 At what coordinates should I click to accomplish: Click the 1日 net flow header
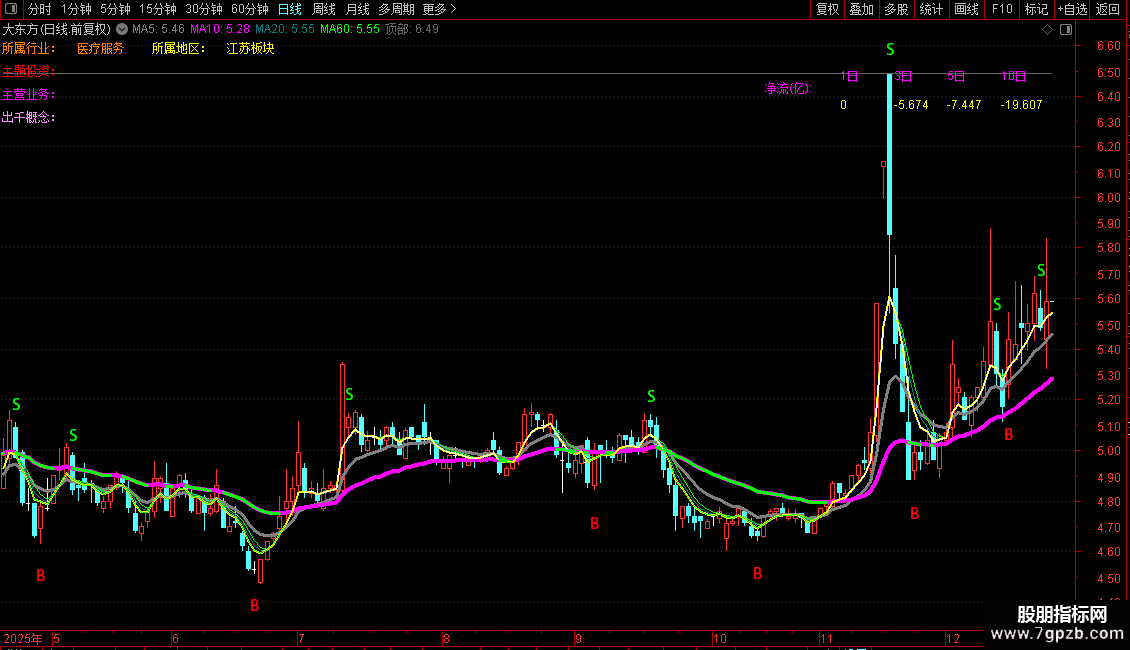[849, 76]
